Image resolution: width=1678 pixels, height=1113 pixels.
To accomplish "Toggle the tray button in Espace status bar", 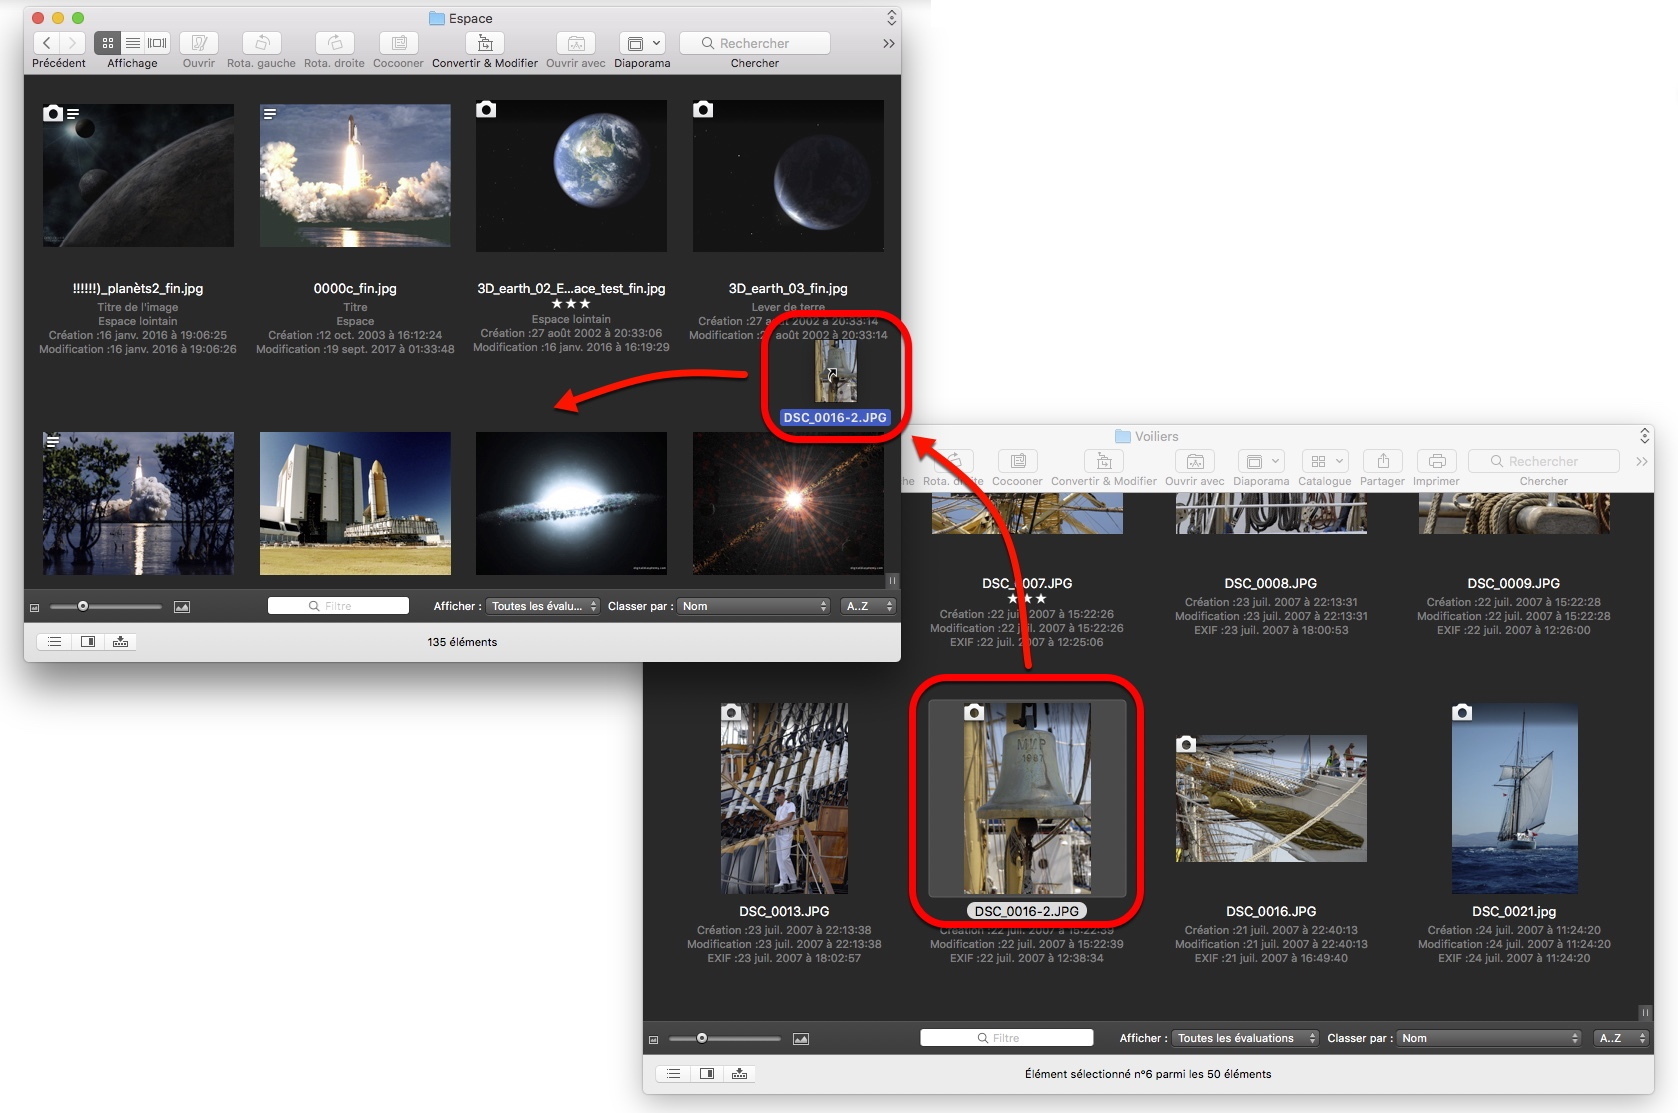I will tap(121, 642).
